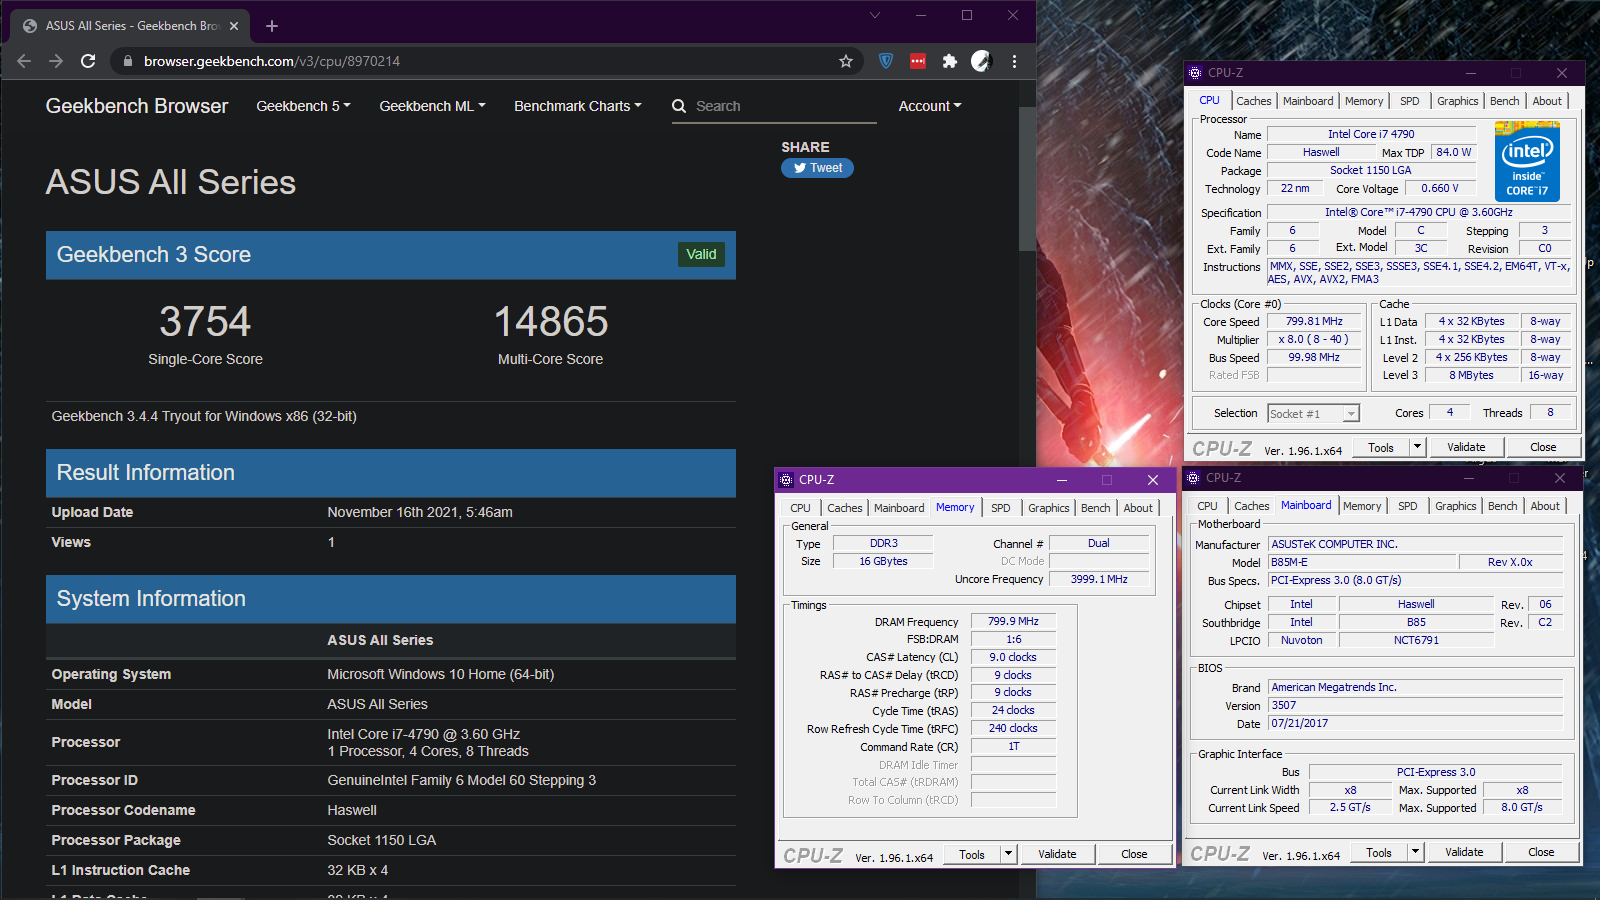Reload the Geekbench page

coord(88,61)
